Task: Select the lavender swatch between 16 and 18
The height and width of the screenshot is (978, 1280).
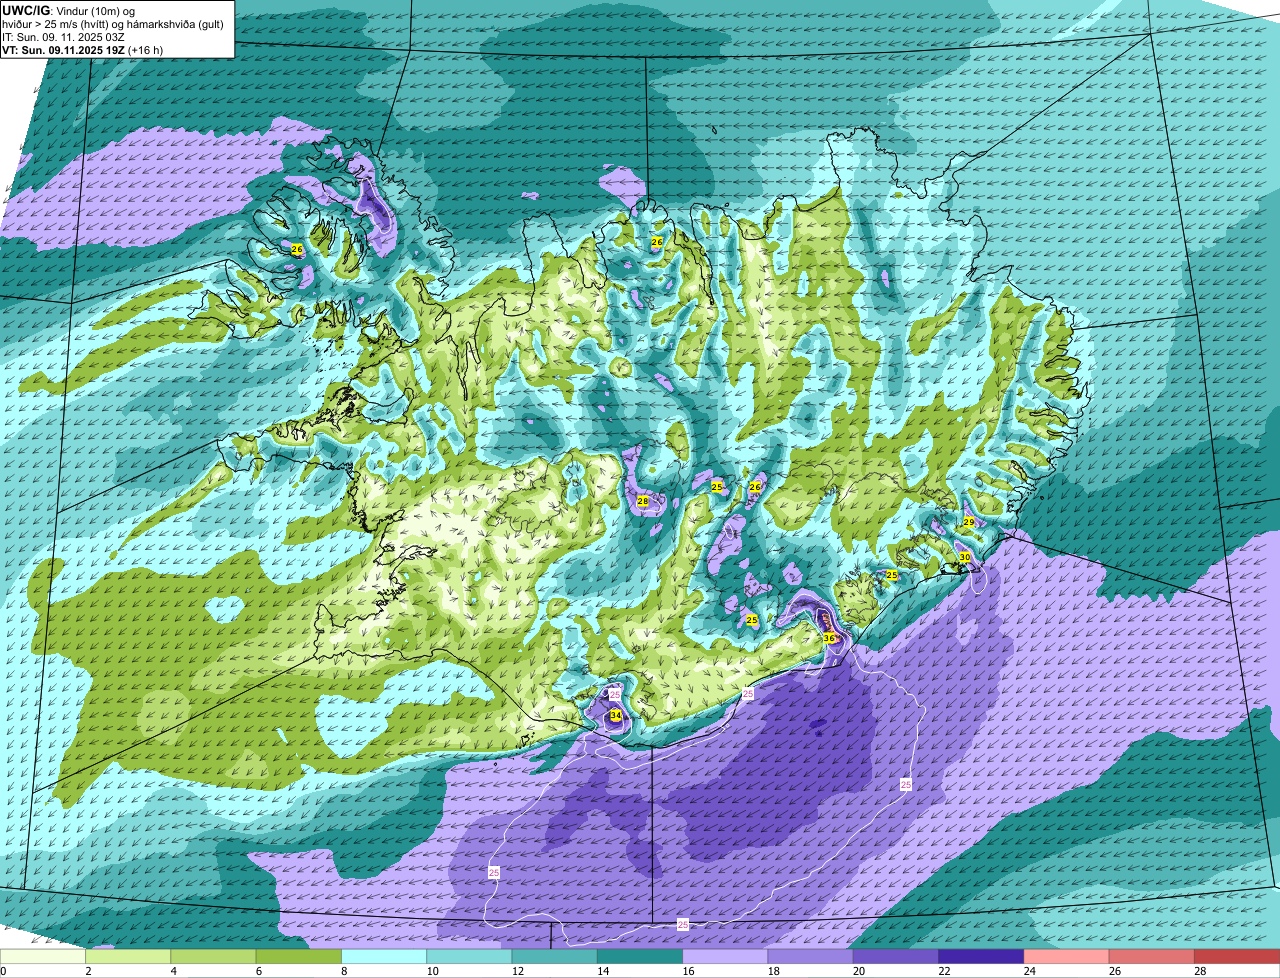Action: [725, 956]
